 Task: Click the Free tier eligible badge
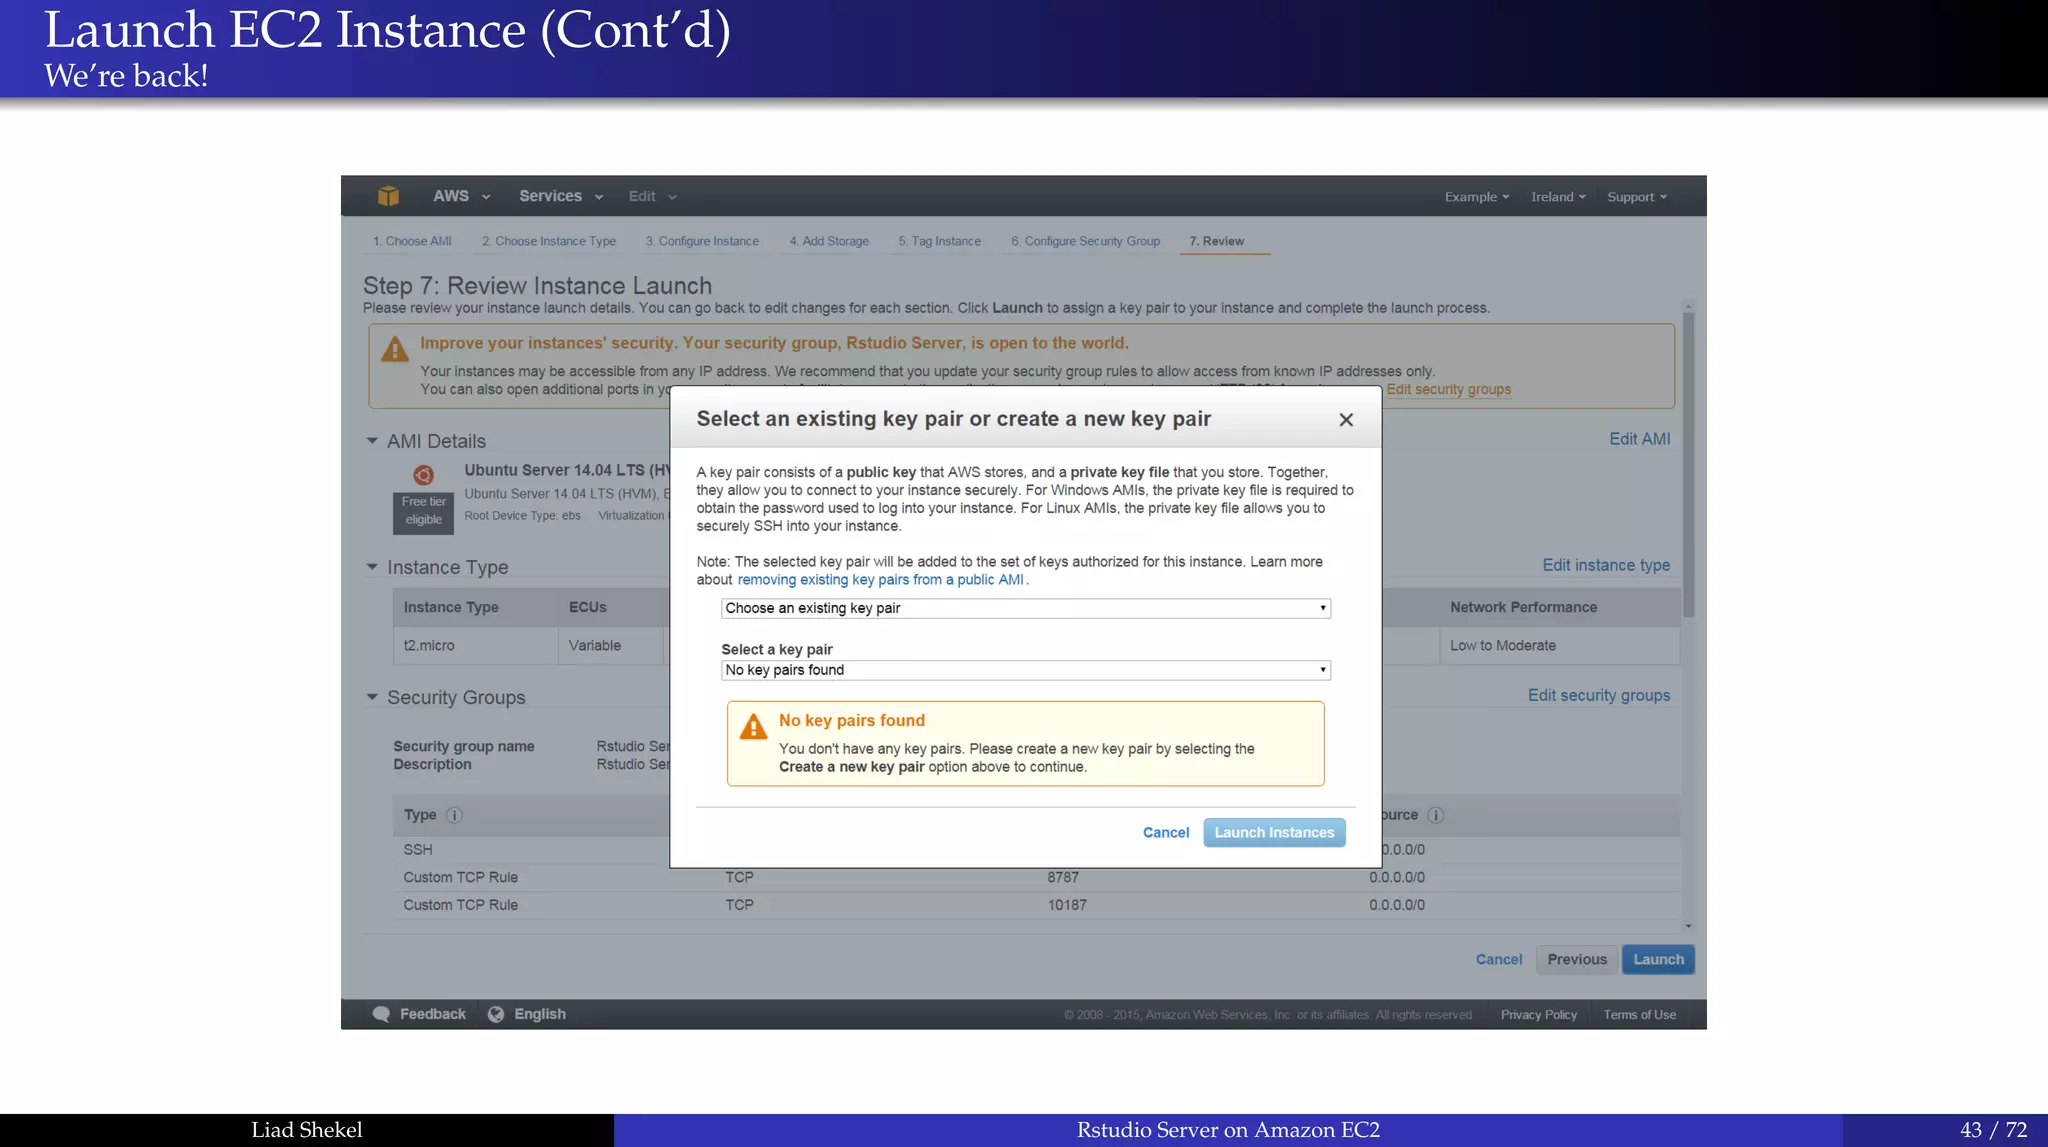click(x=423, y=511)
